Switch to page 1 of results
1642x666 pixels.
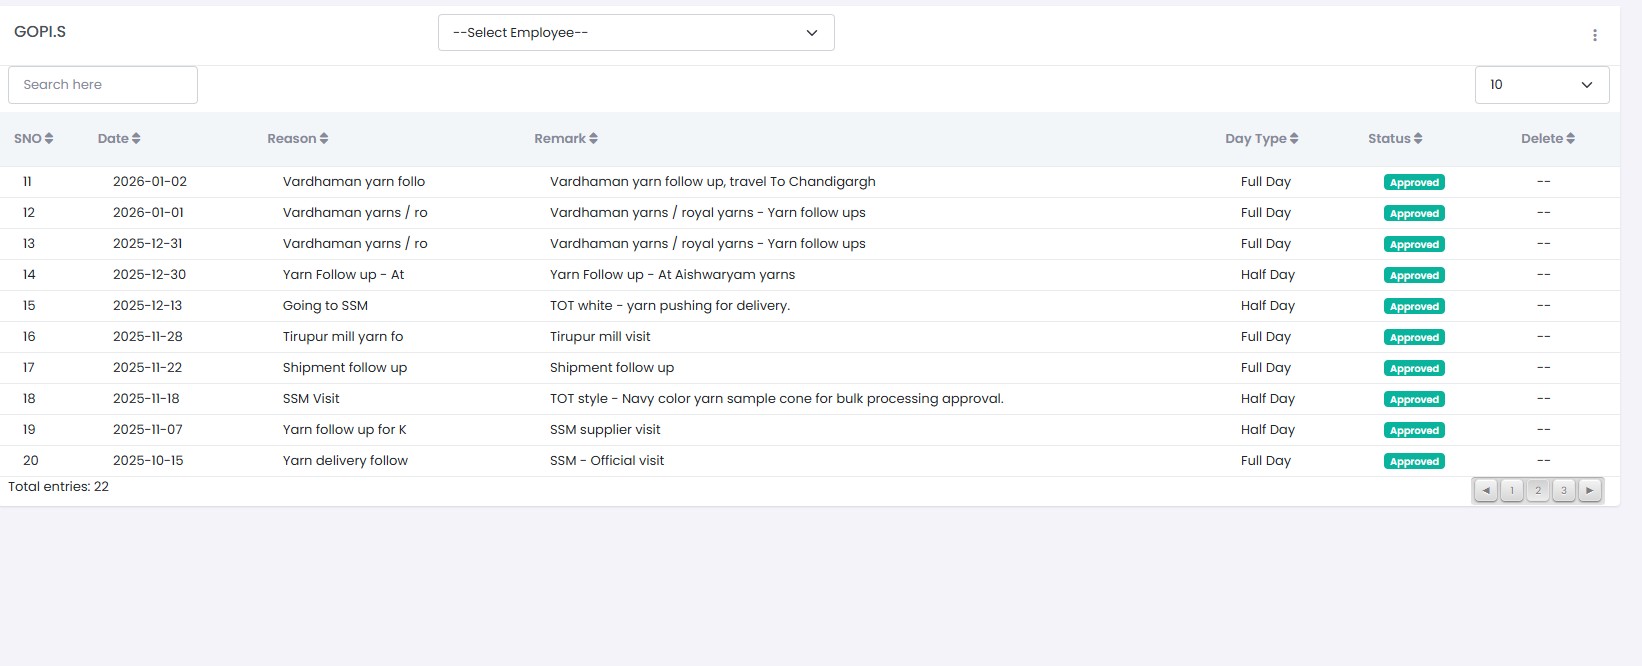(1512, 490)
